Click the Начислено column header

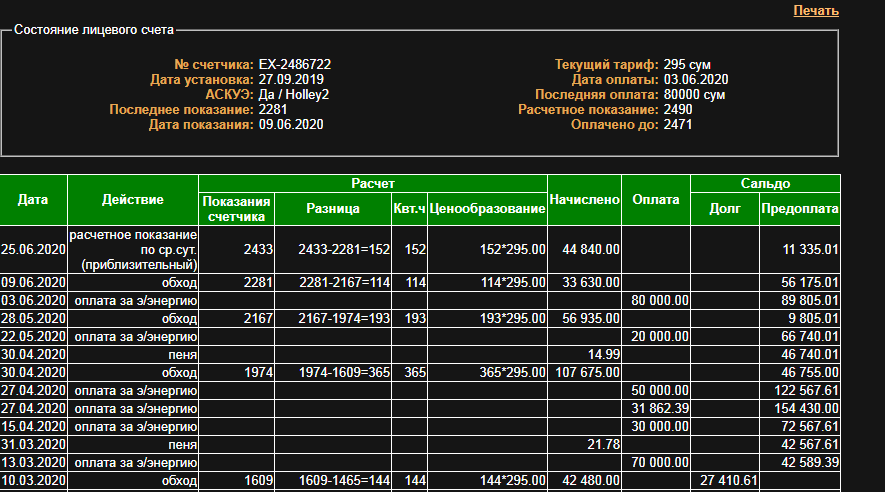584,200
